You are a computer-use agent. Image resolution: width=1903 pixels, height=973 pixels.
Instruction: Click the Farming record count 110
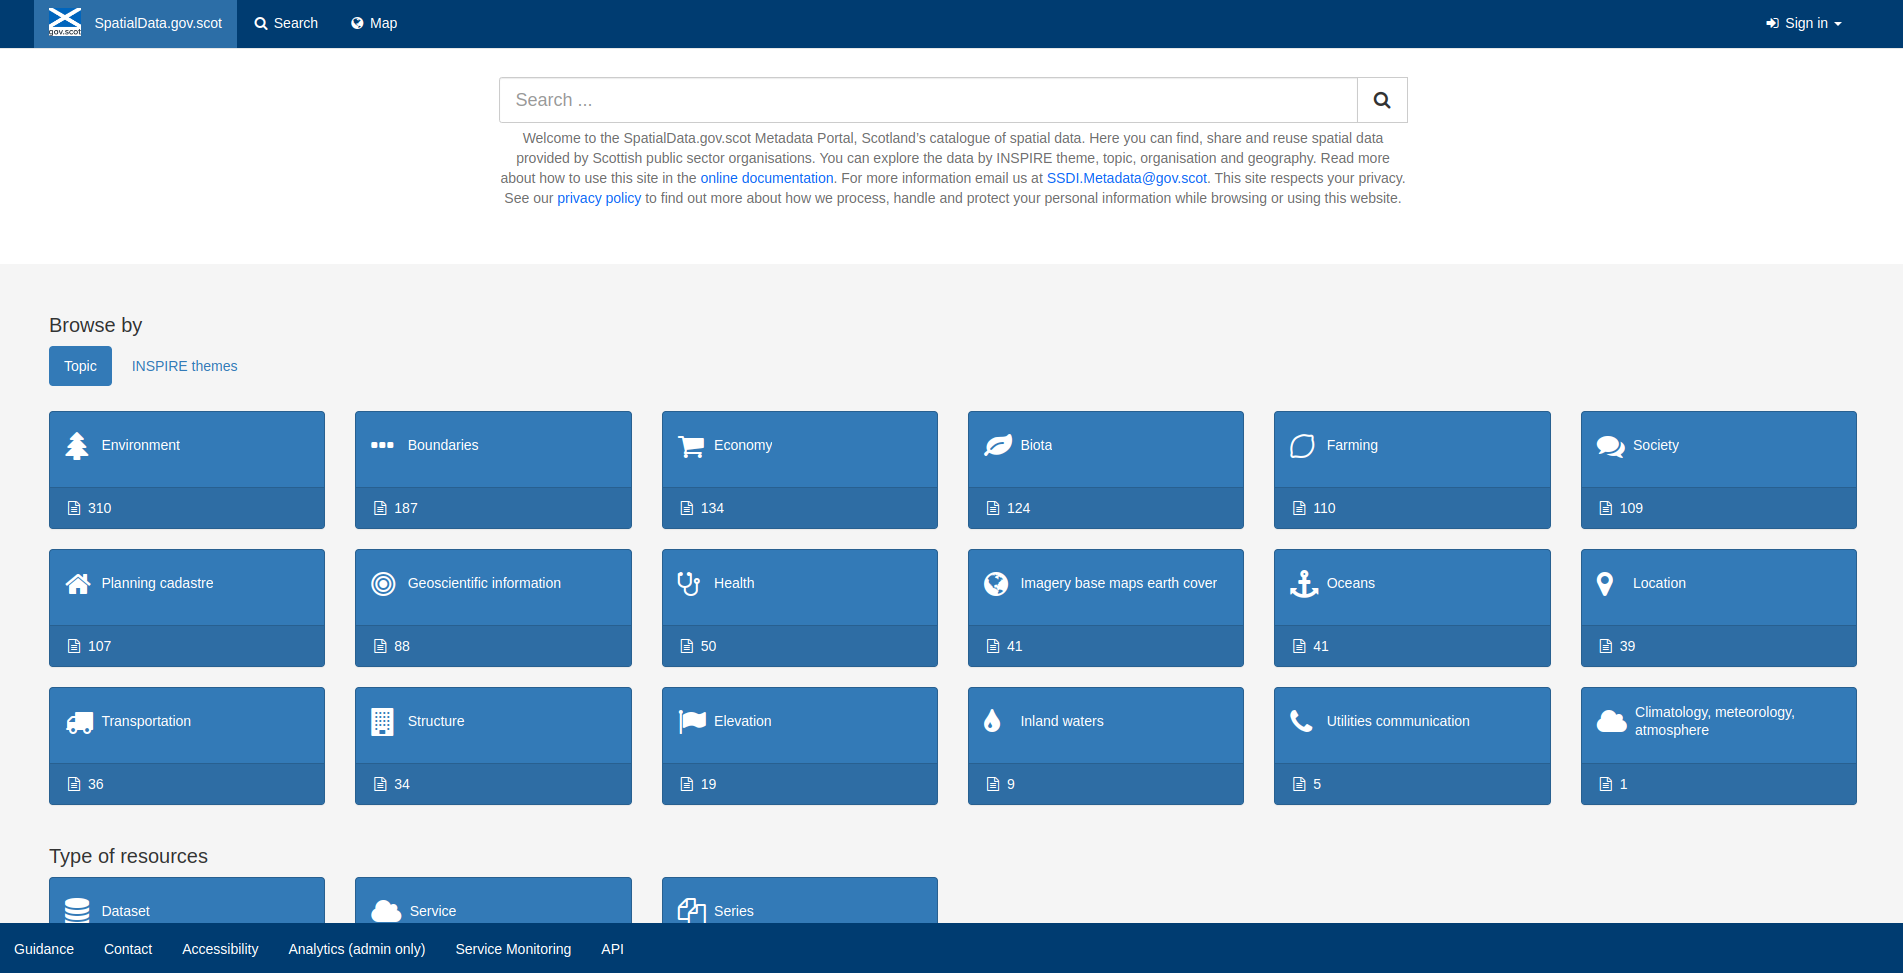coord(1324,508)
